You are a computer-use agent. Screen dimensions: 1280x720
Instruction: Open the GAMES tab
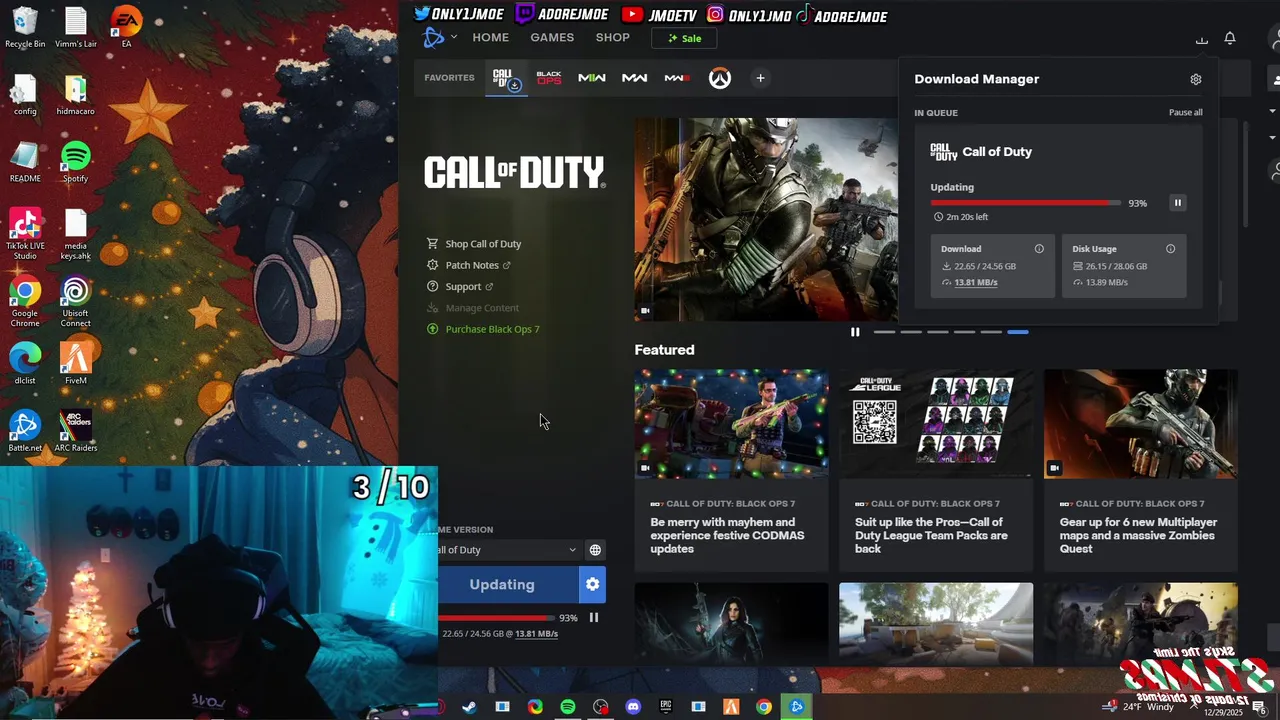click(x=552, y=38)
